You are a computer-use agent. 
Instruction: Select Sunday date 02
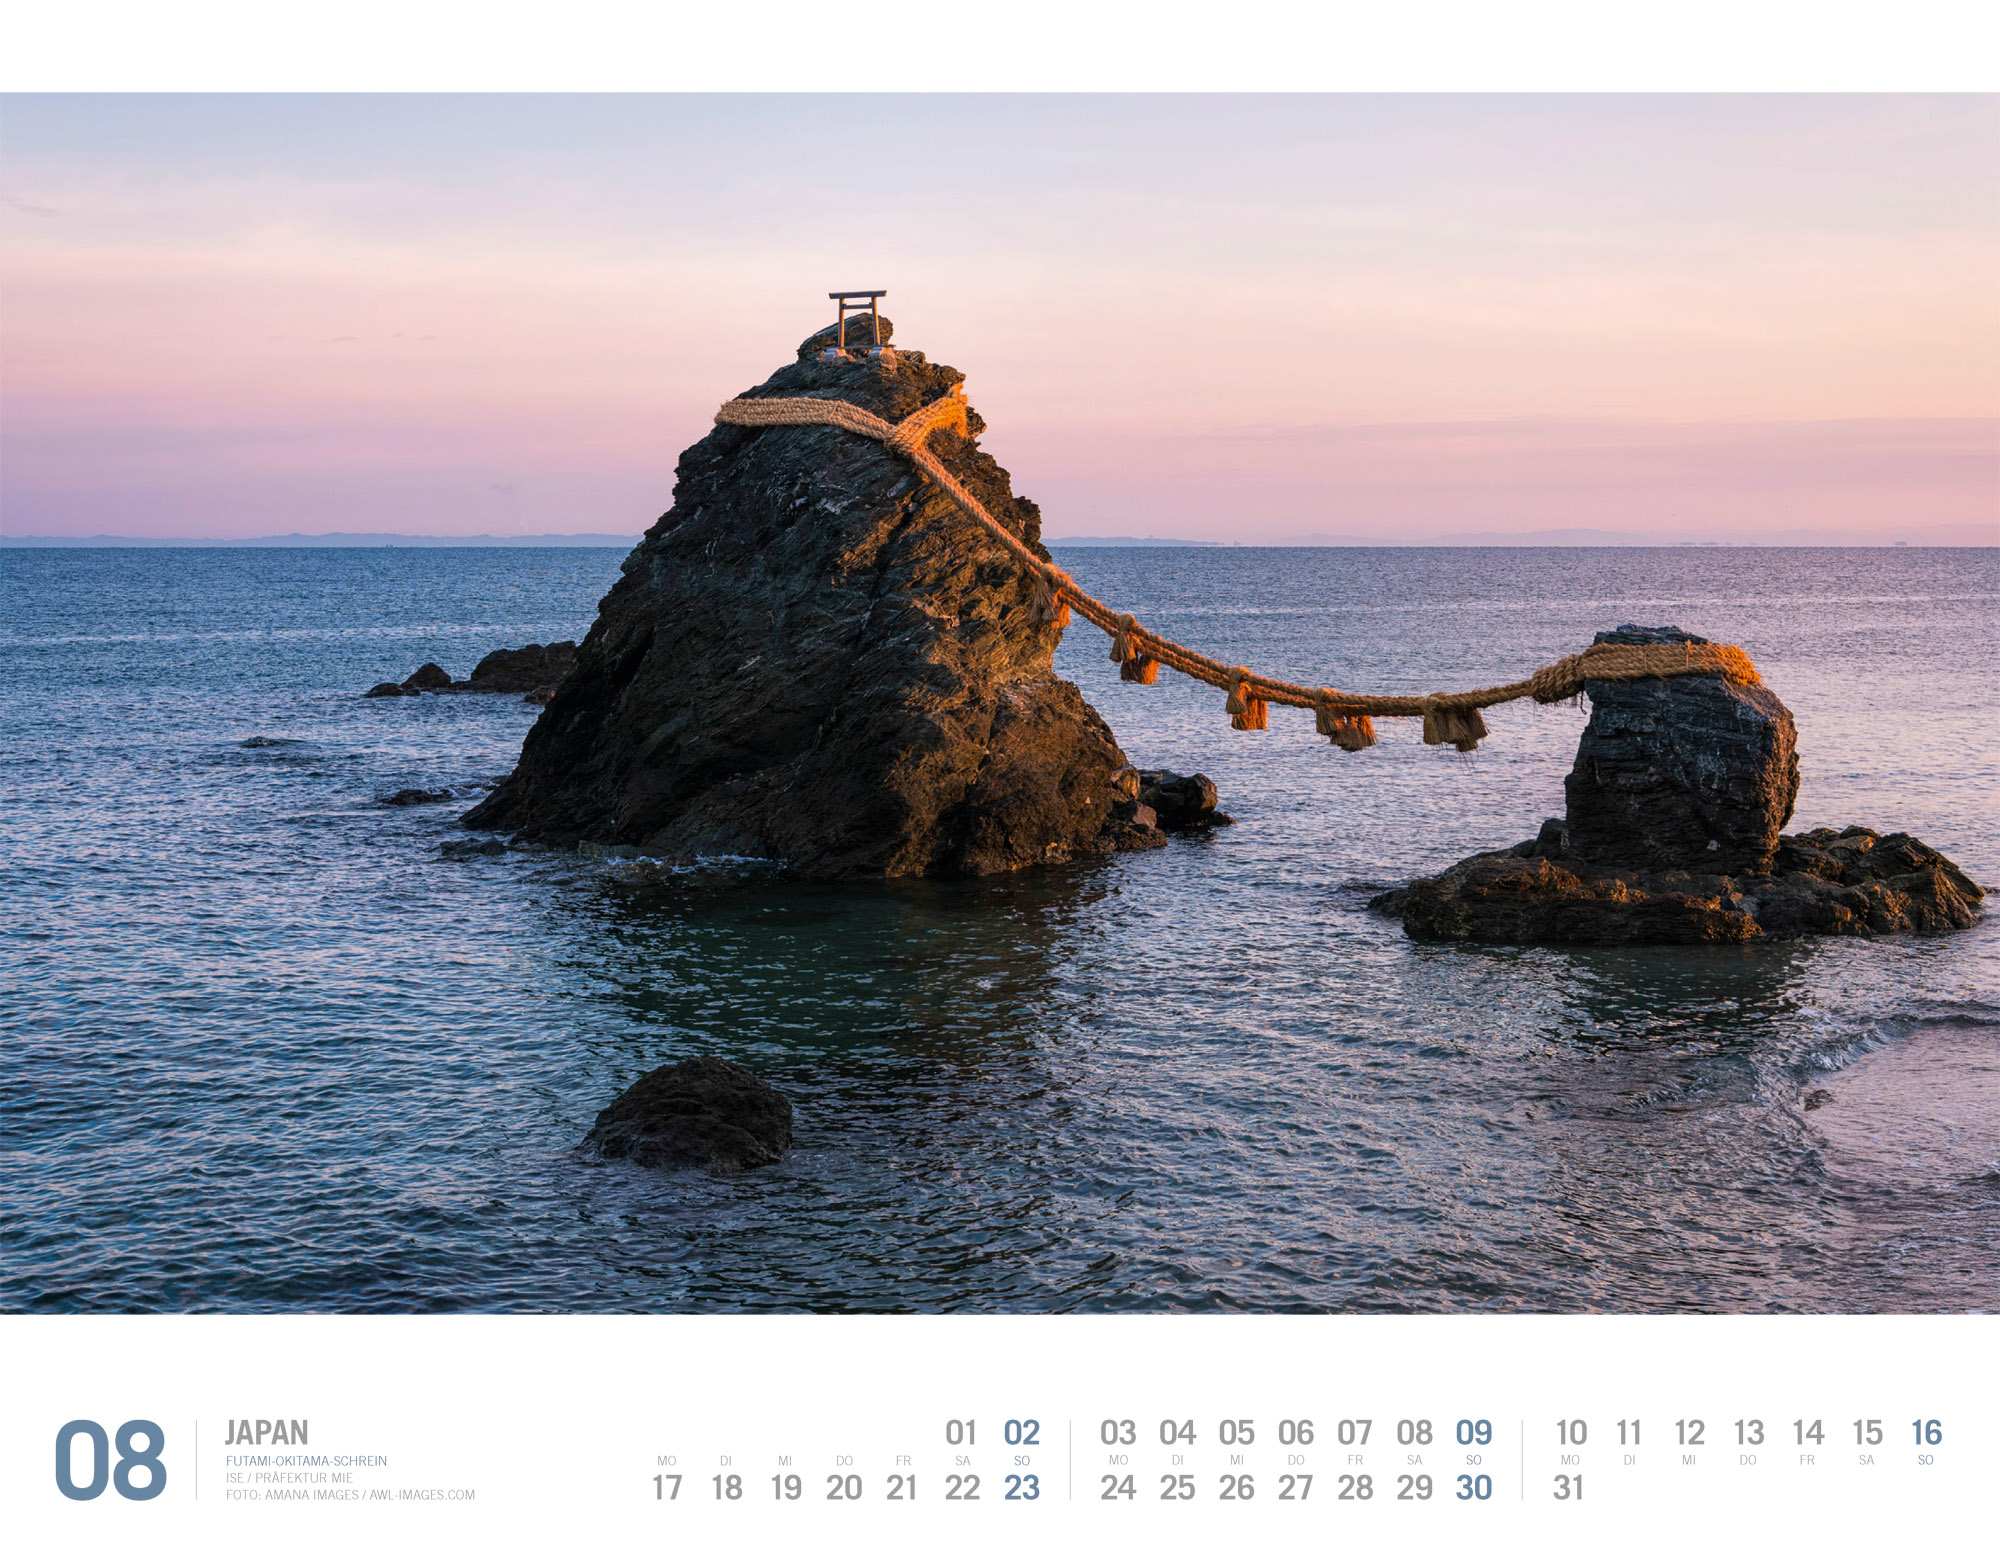click(1021, 1433)
